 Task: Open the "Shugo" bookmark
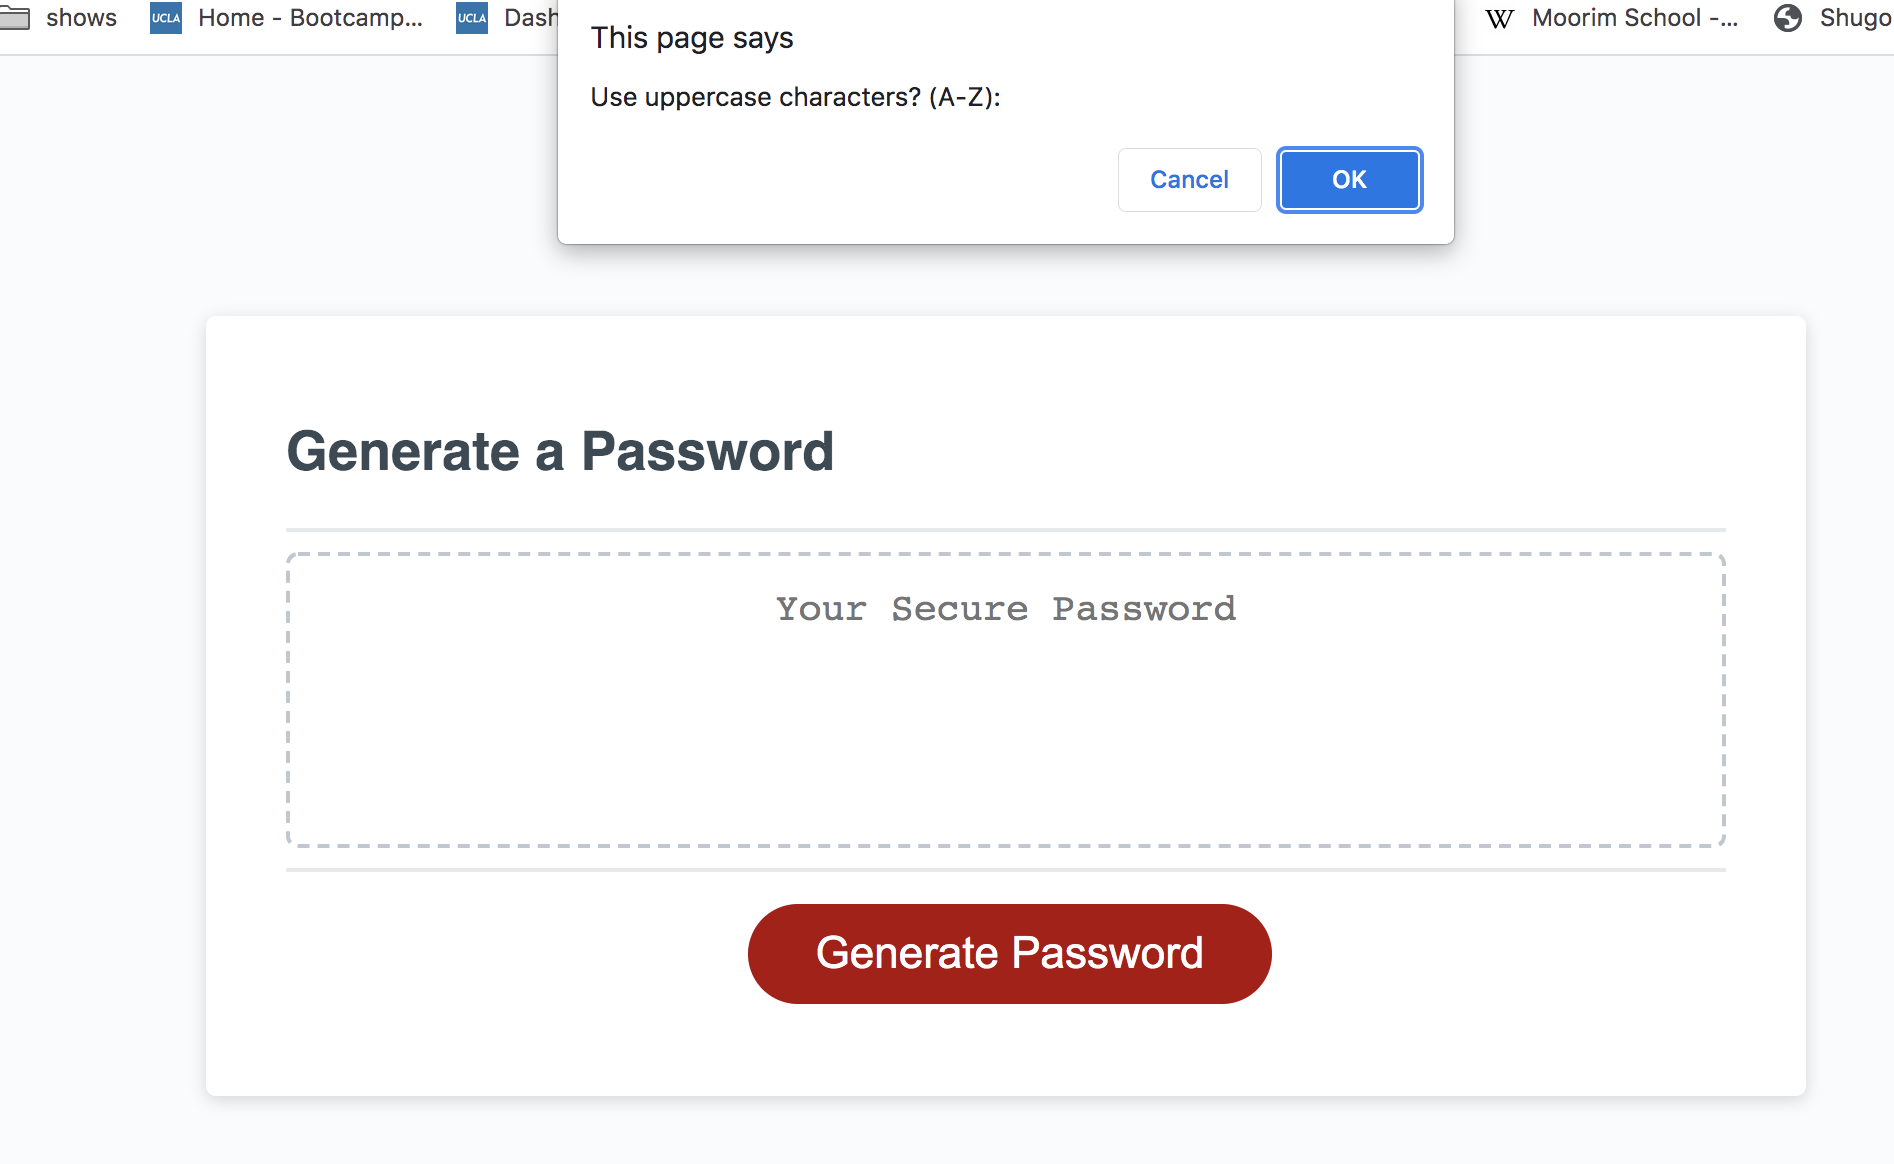click(1852, 17)
